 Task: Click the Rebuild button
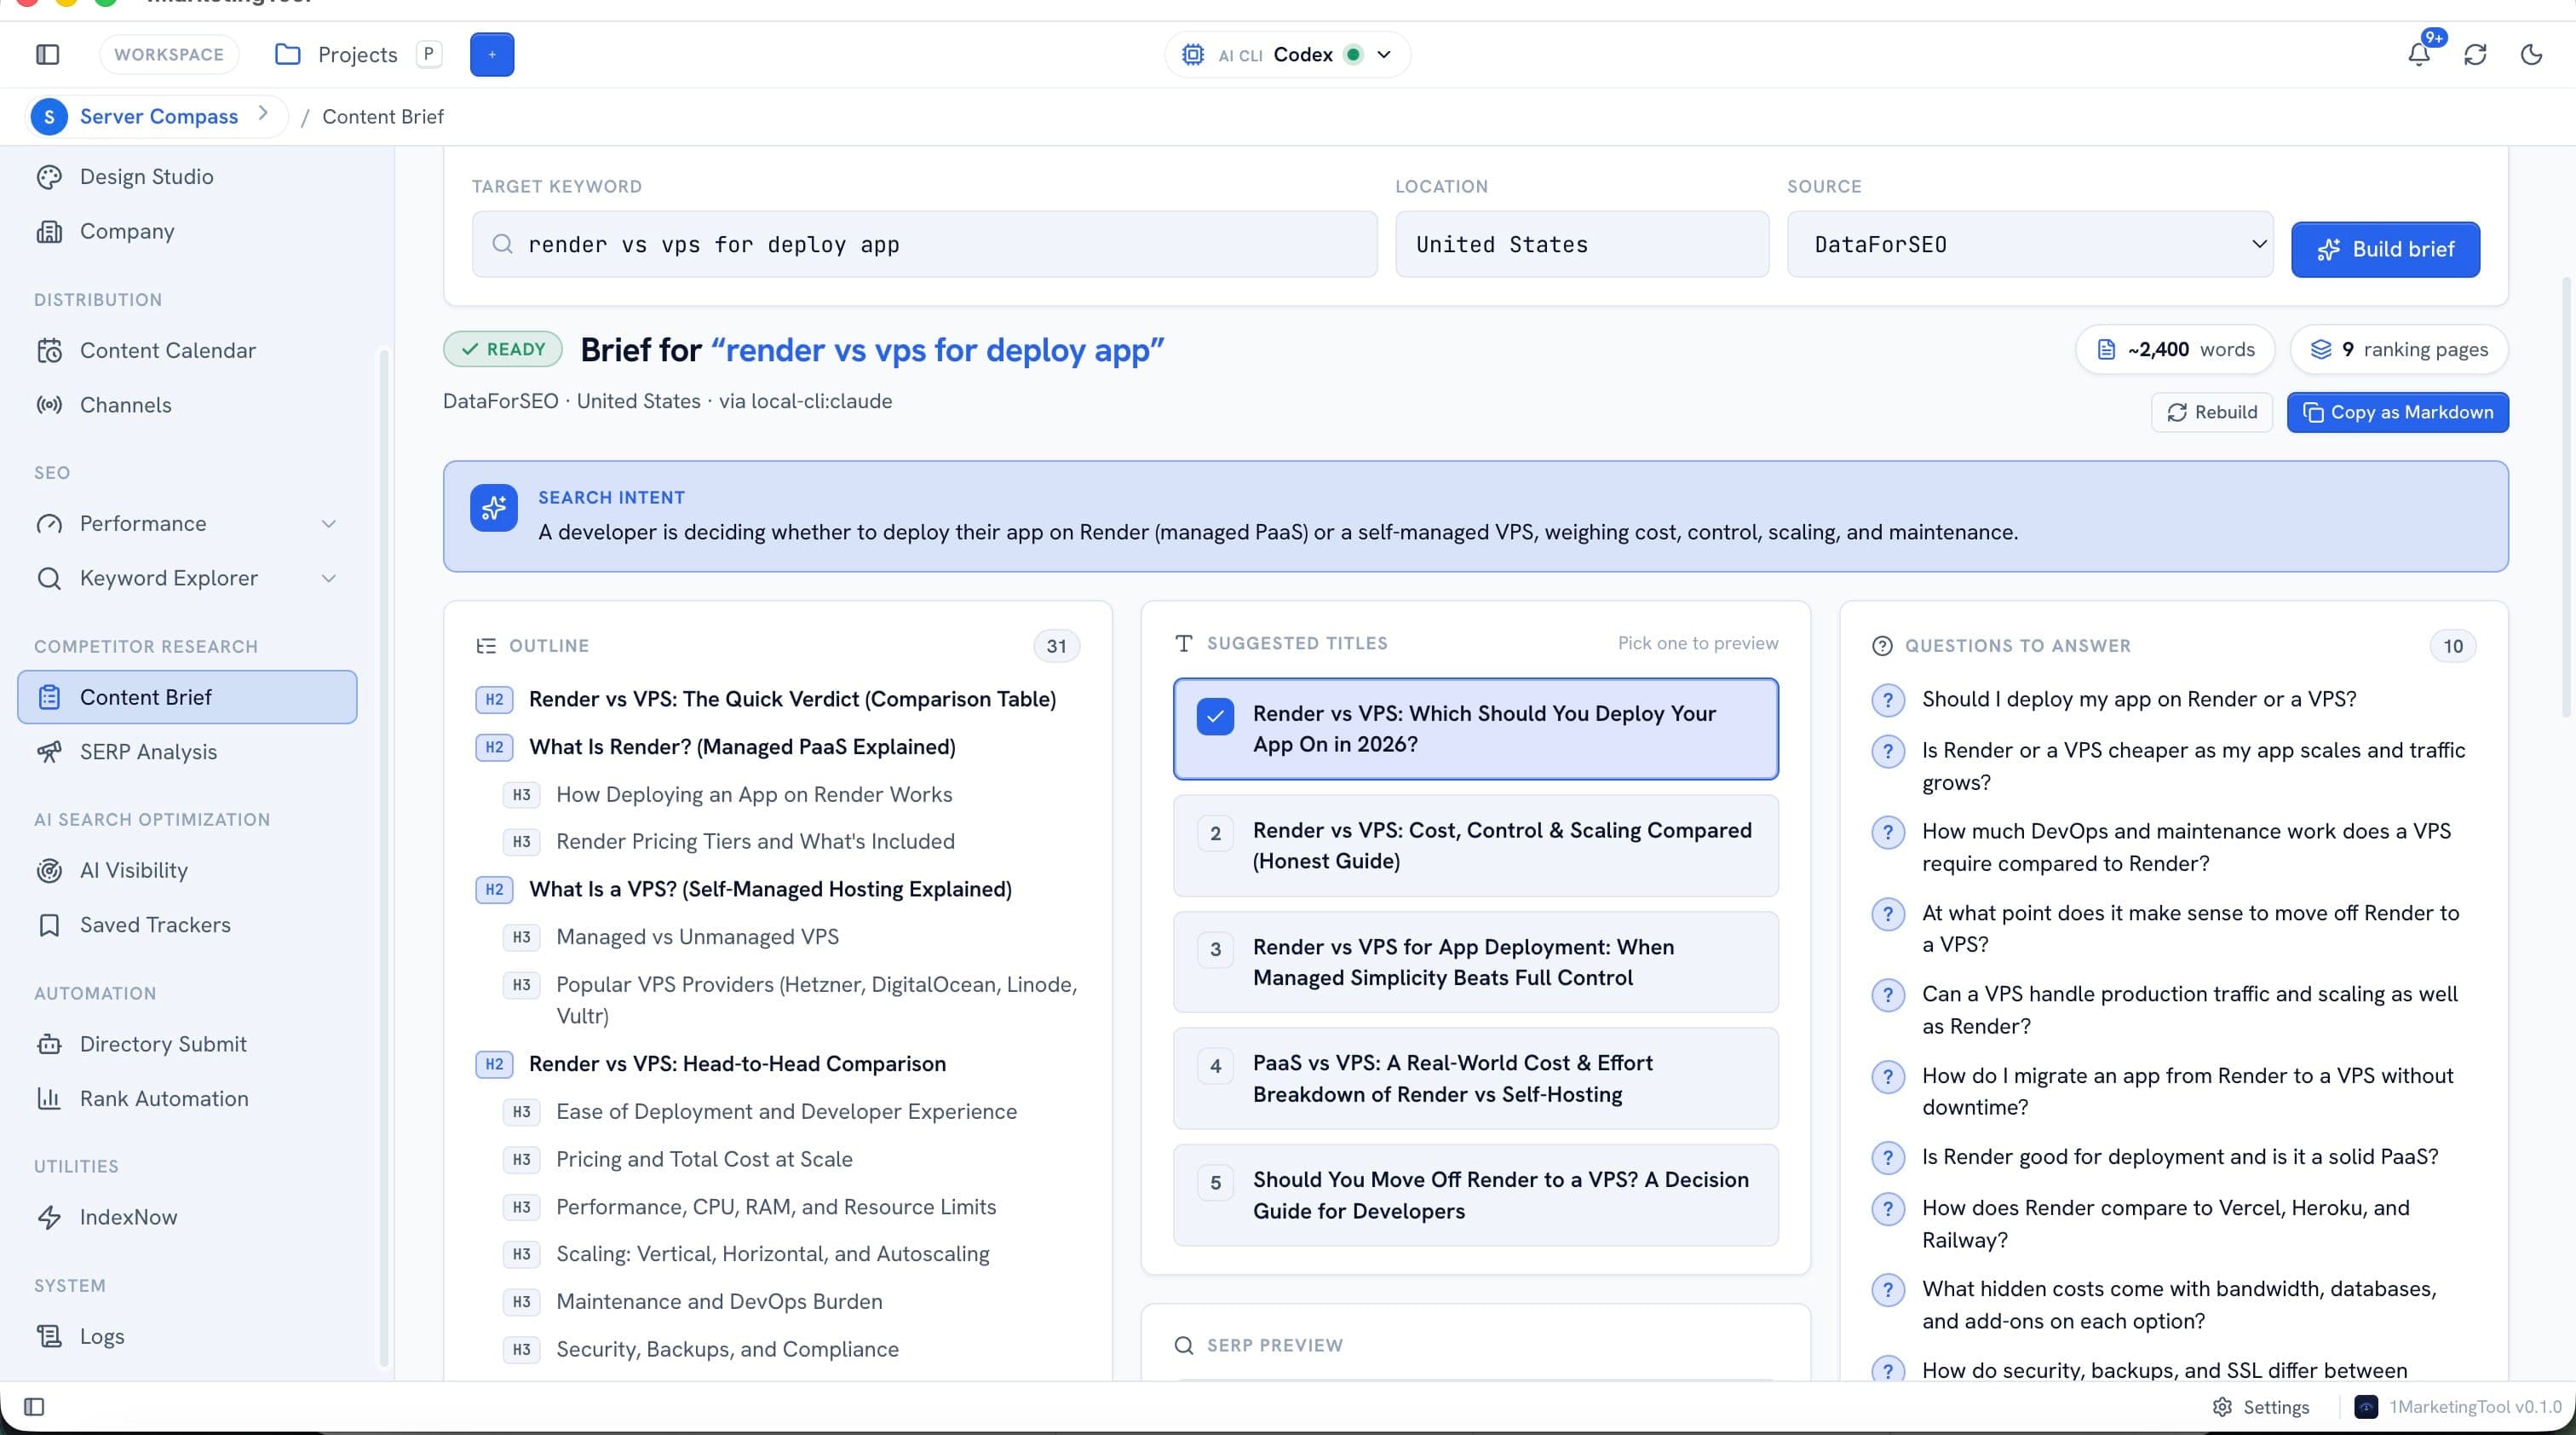(2212, 412)
